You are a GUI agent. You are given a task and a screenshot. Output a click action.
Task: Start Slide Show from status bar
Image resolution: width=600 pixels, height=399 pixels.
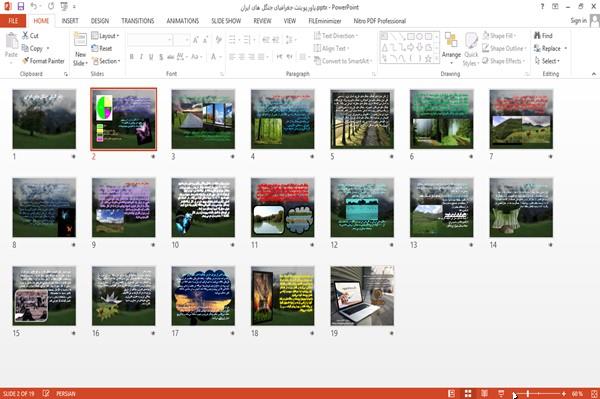[501, 393]
